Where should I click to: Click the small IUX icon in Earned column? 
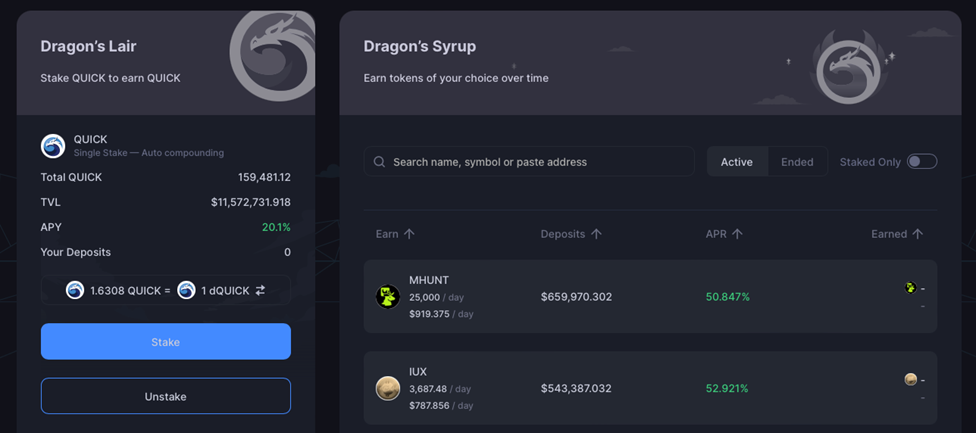coord(911,379)
